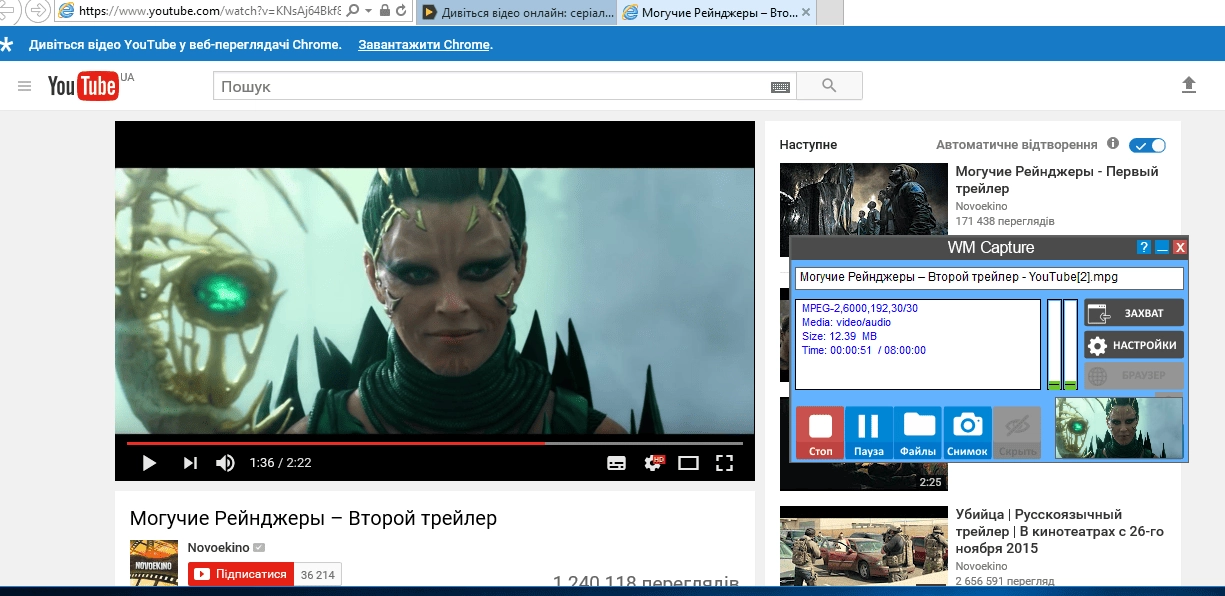Go to YouTube home via logo
The height and width of the screenshot is (596, 1225).
point(84,87)
